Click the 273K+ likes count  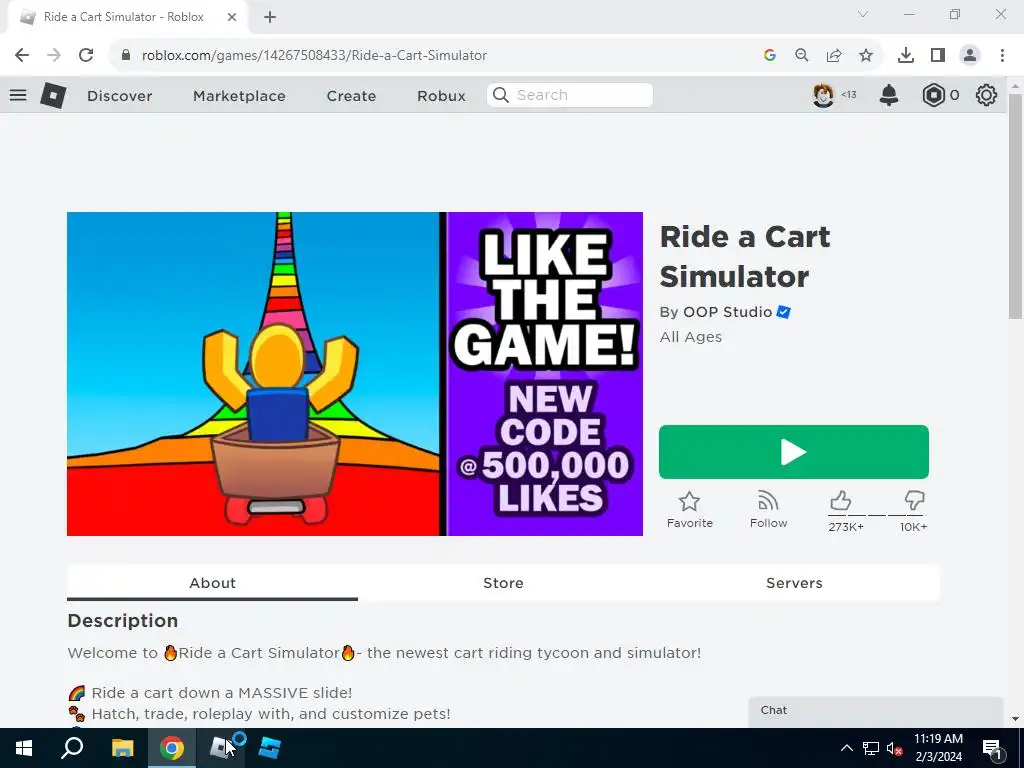[846, 527]
